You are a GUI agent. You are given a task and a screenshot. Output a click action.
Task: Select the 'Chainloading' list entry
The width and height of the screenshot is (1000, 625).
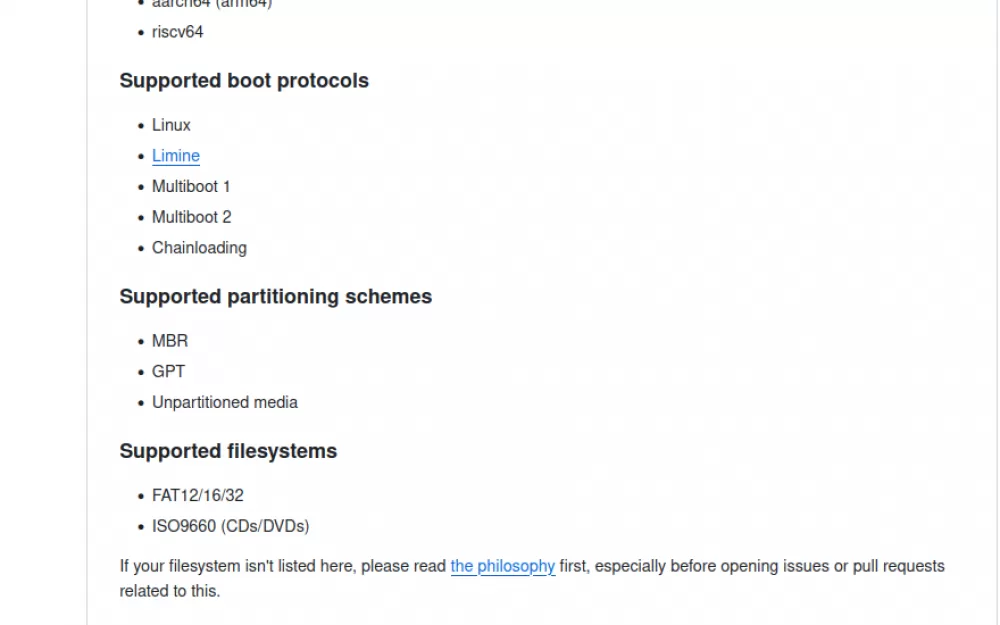[199, 248]
